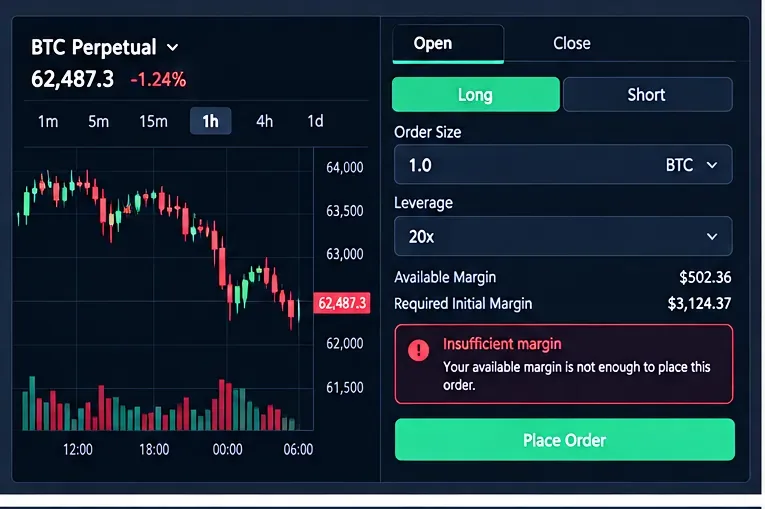Choose the Long position side
Screen dimensions: 765x509
tap(476, 94)
